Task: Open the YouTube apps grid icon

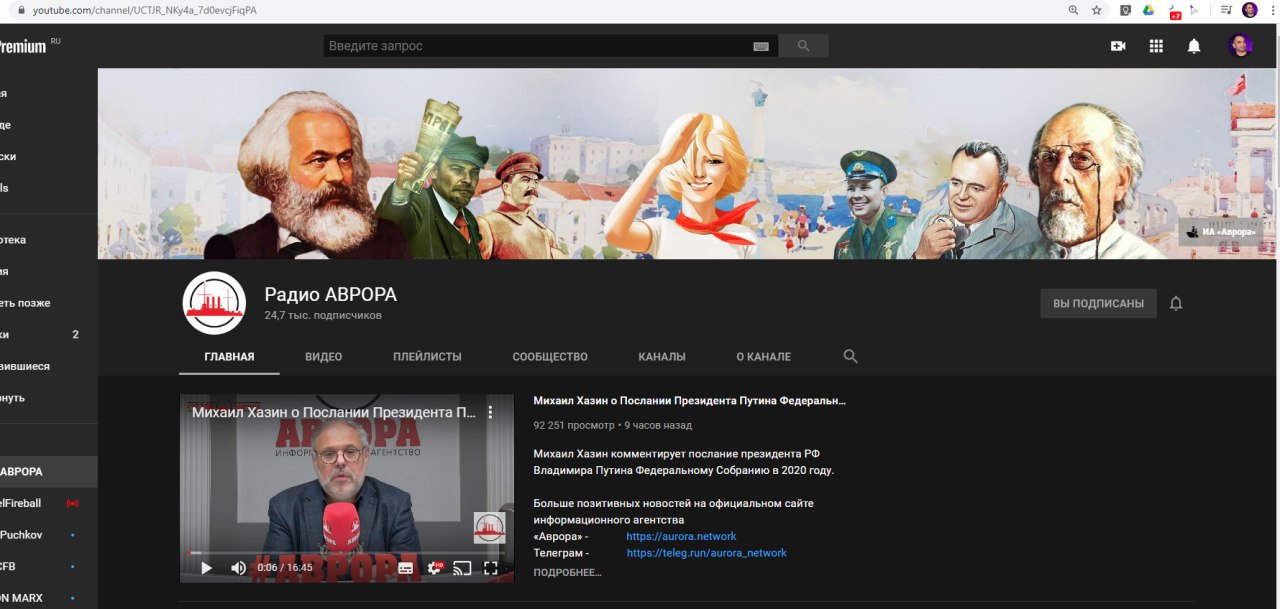Action: click(1156, 46)
